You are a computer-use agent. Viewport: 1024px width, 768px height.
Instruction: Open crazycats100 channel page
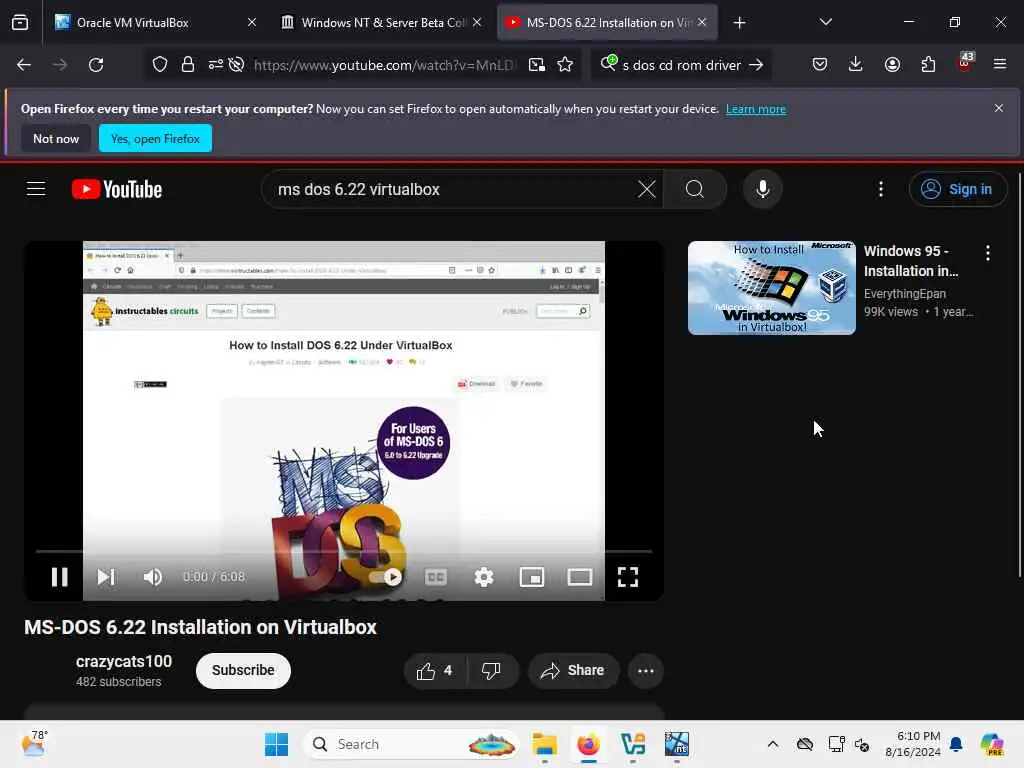124,662
